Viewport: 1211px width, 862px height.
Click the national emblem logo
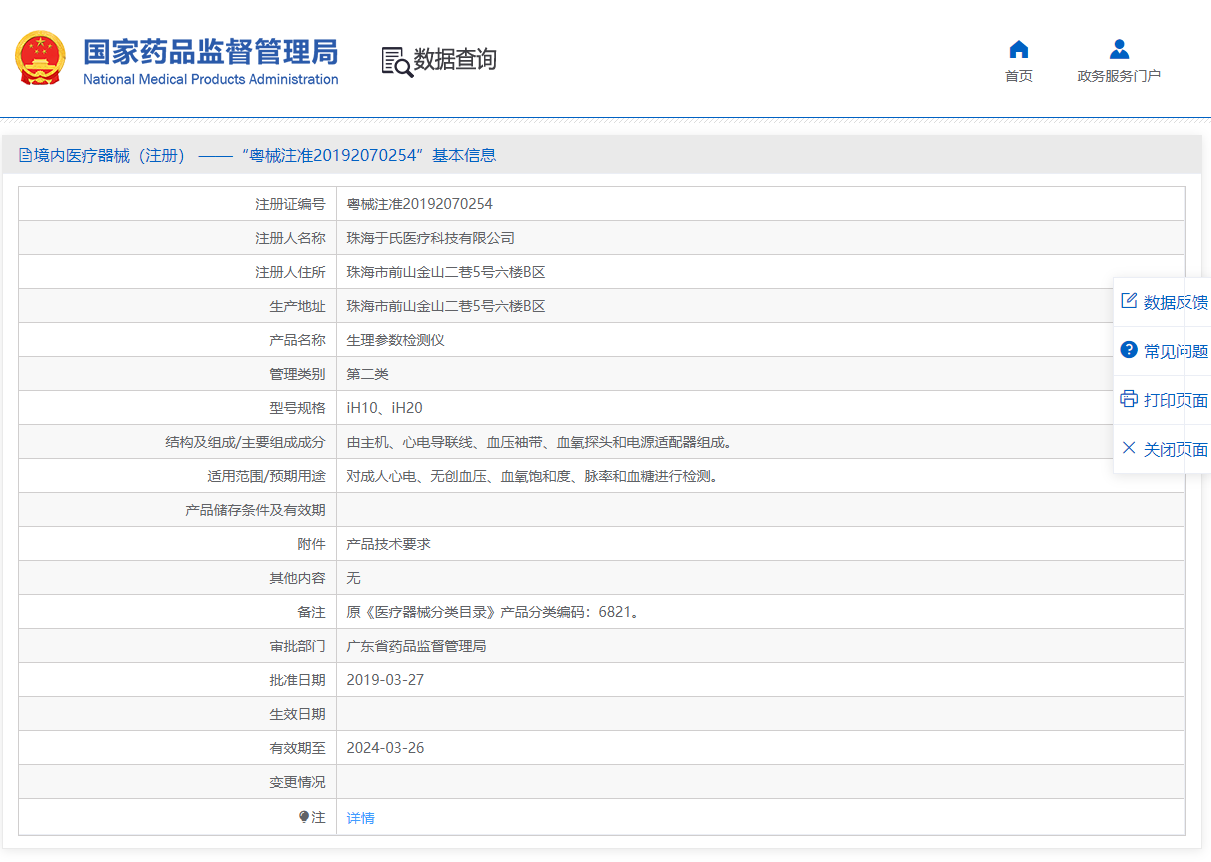pyautogui.click(x=40, y=58)
